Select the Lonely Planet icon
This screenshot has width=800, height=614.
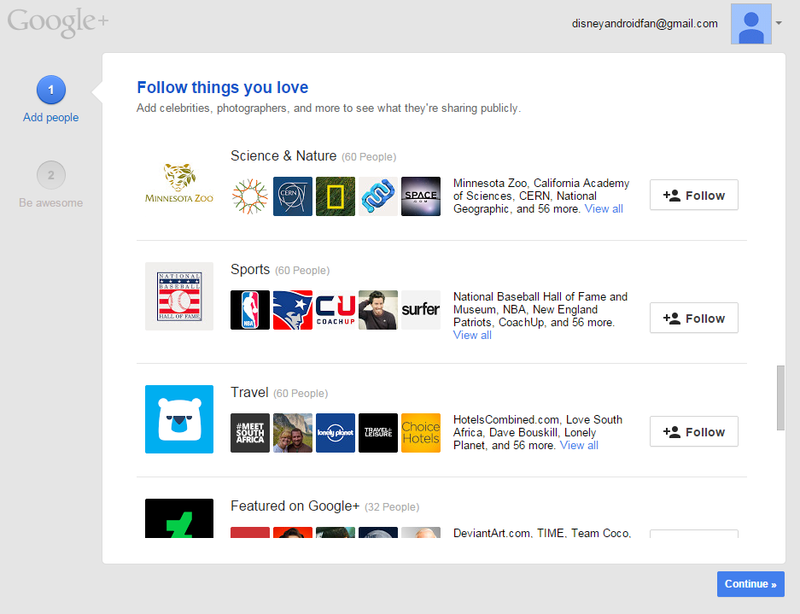pyautogui.click(x=335, y=433)
